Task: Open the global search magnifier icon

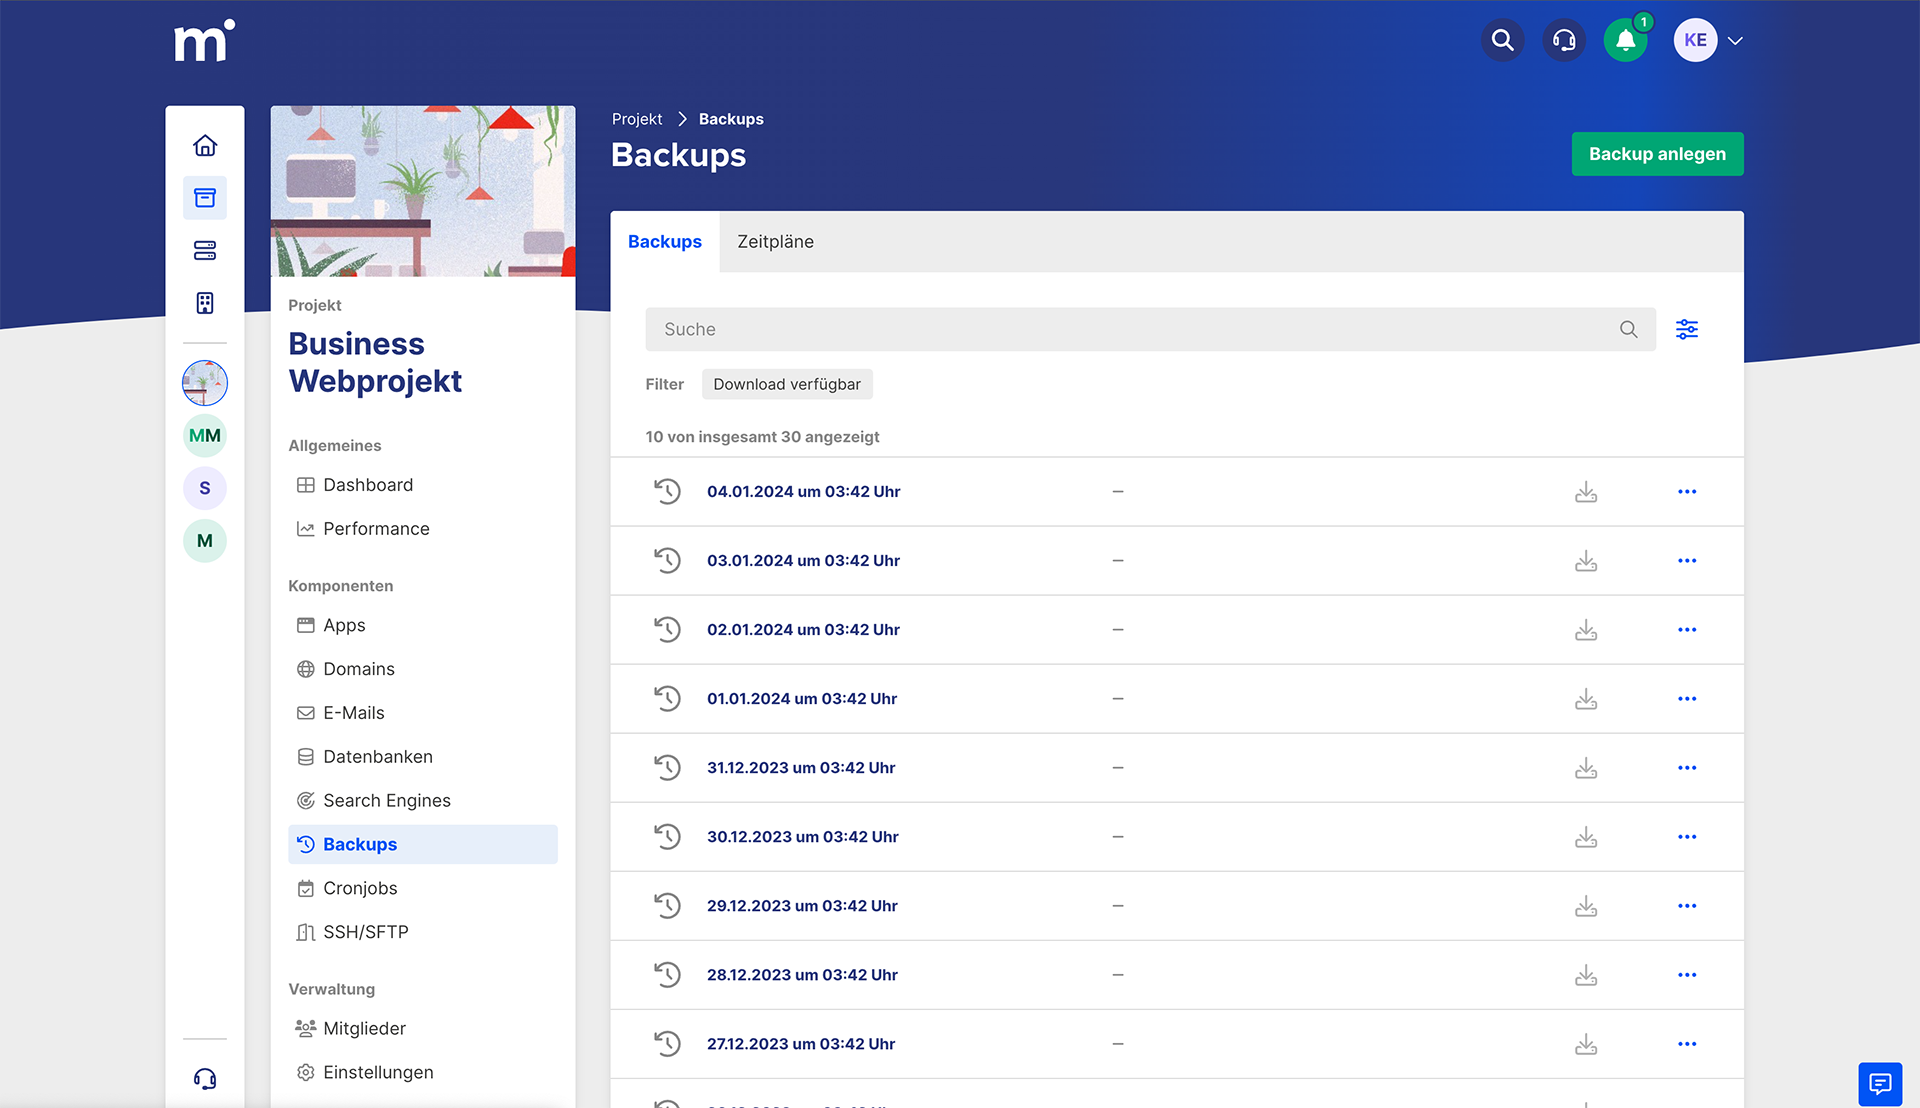Action: pyautogui.click(x=1502, y=40)
